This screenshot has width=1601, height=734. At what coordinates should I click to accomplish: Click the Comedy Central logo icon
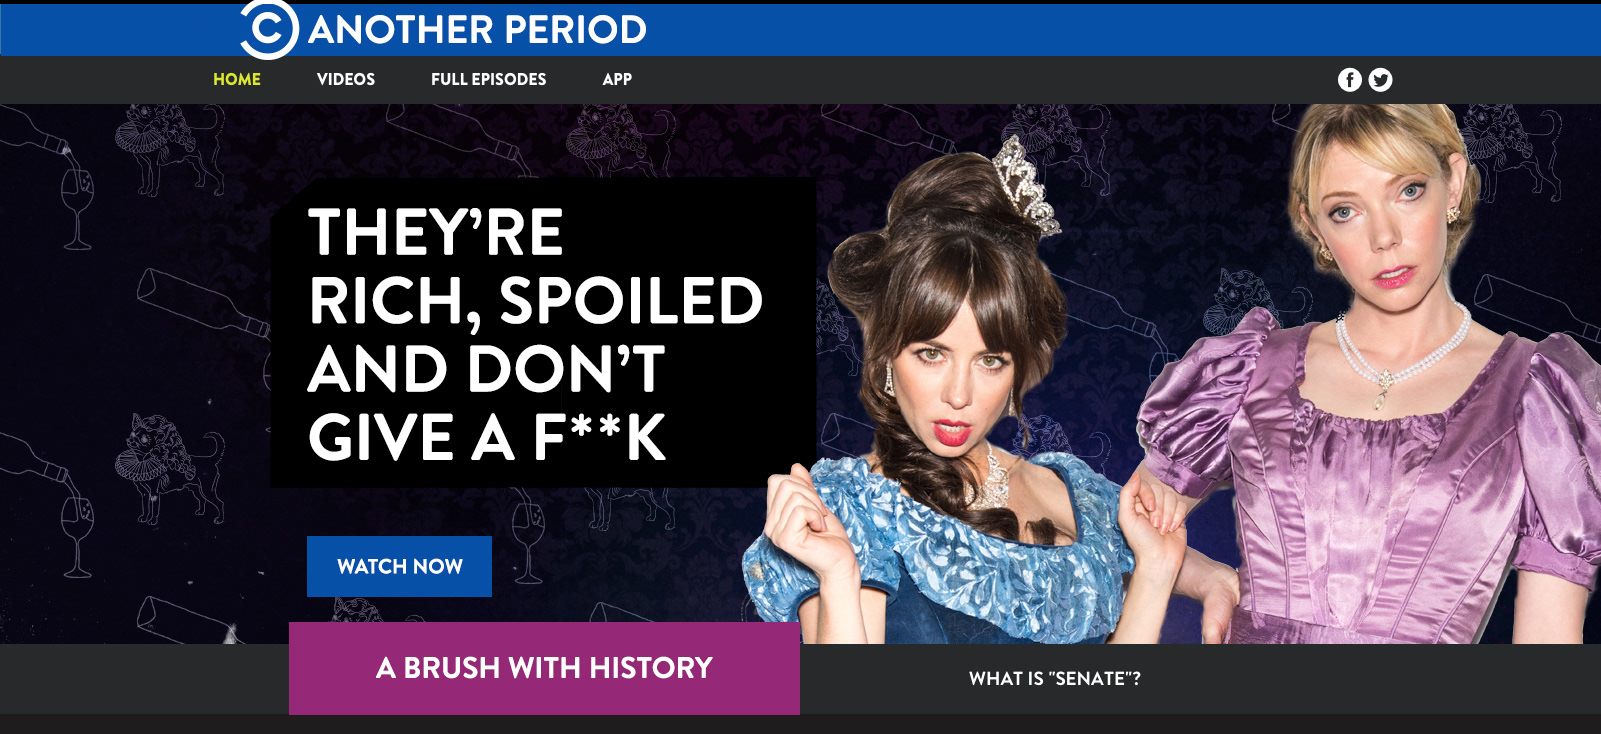(269, 29)
